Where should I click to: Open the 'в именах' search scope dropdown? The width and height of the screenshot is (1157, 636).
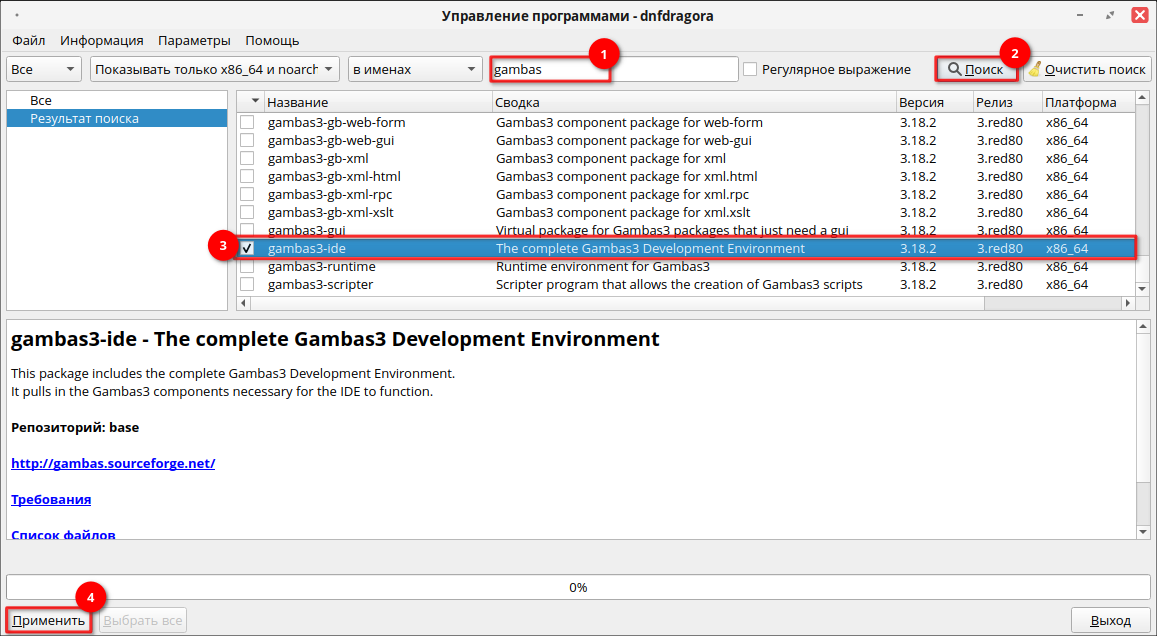(x=415, y=69)
